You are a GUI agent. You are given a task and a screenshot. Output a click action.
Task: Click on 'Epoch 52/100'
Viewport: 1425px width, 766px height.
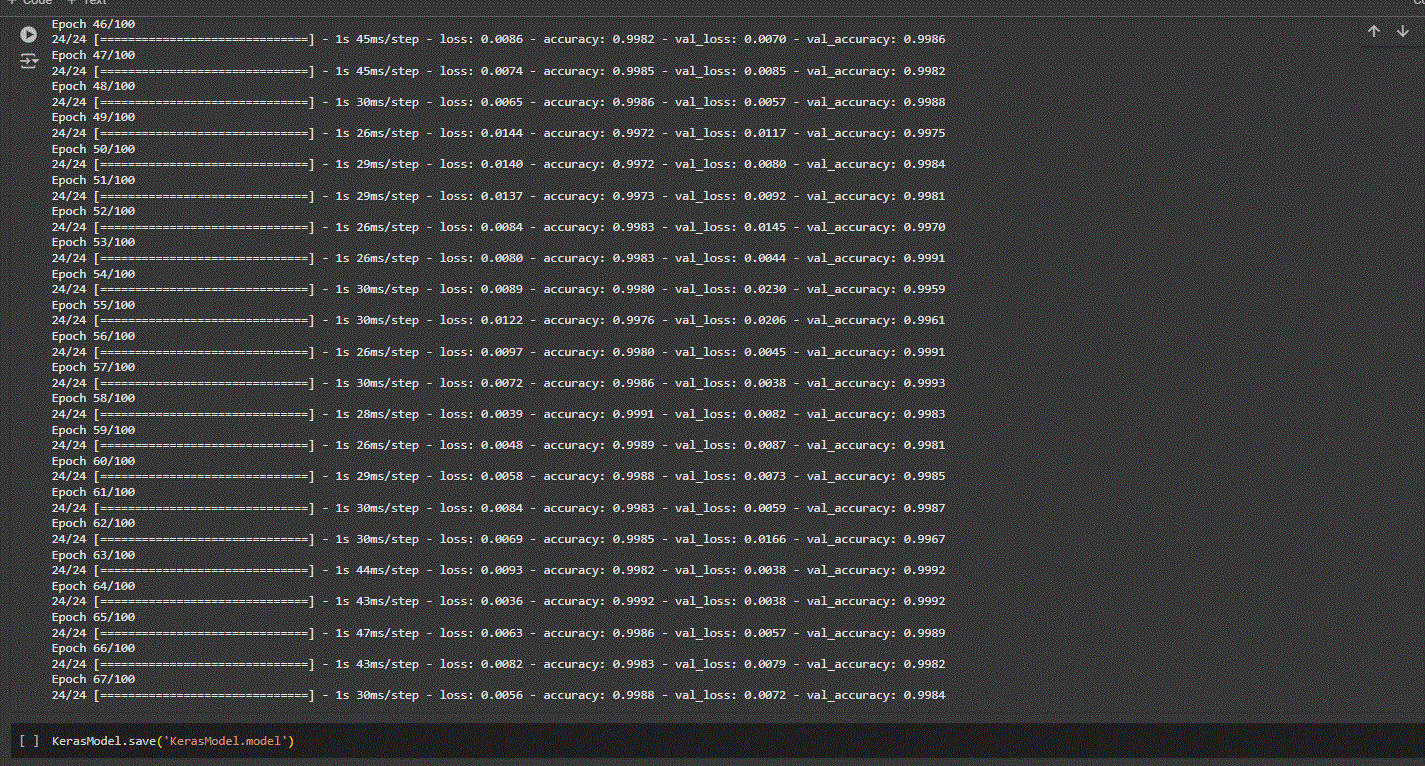point(94,211)
